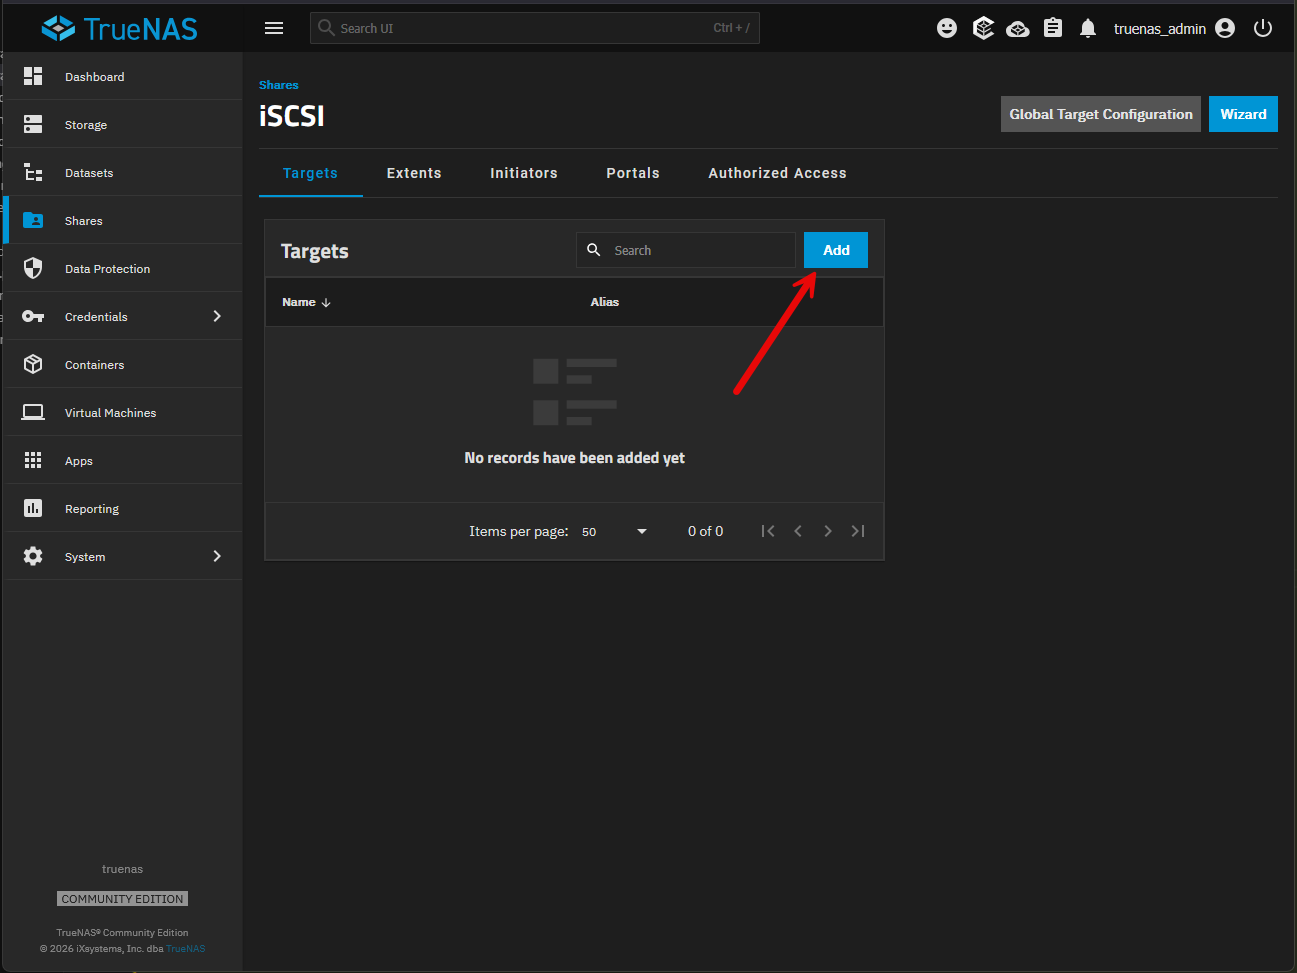Click the truenas_admin username

tap(1160, 29)
